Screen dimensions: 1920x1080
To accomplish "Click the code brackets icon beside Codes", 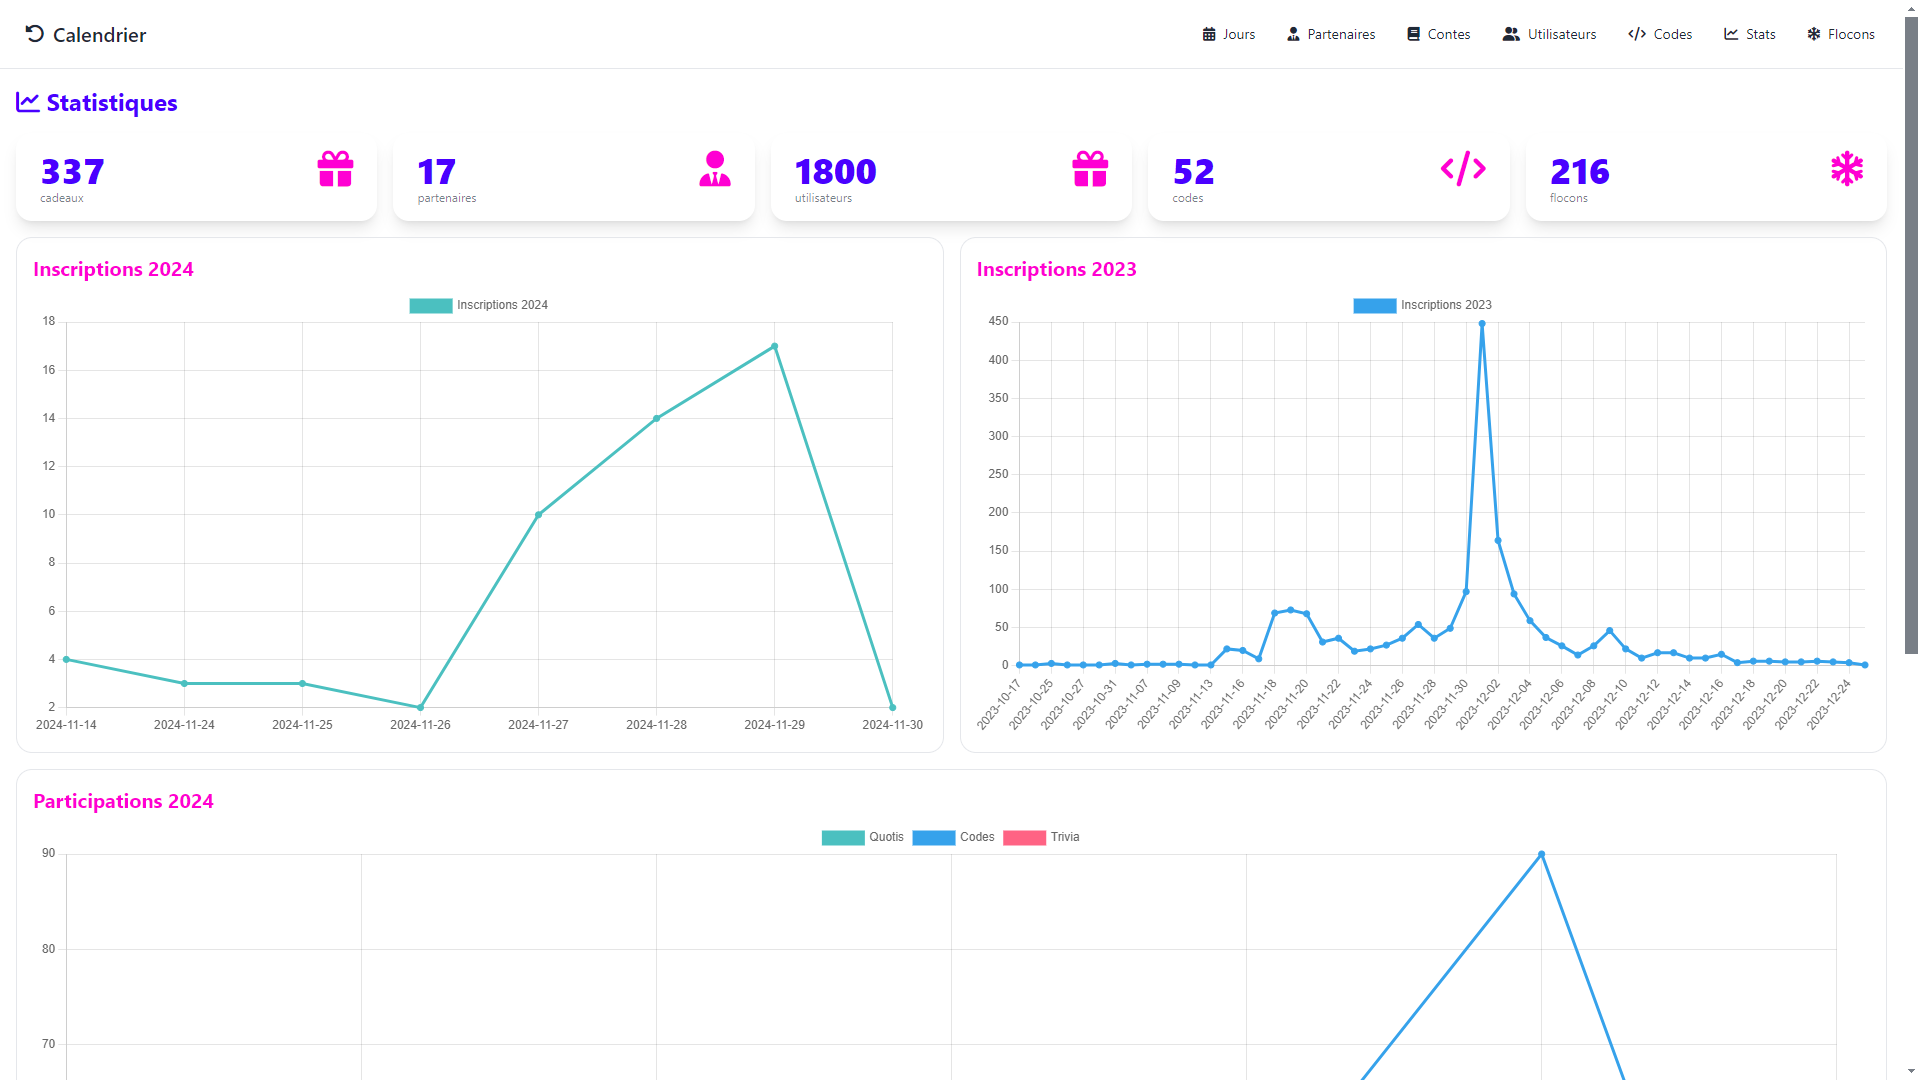I will click(x=1637, y=34).
